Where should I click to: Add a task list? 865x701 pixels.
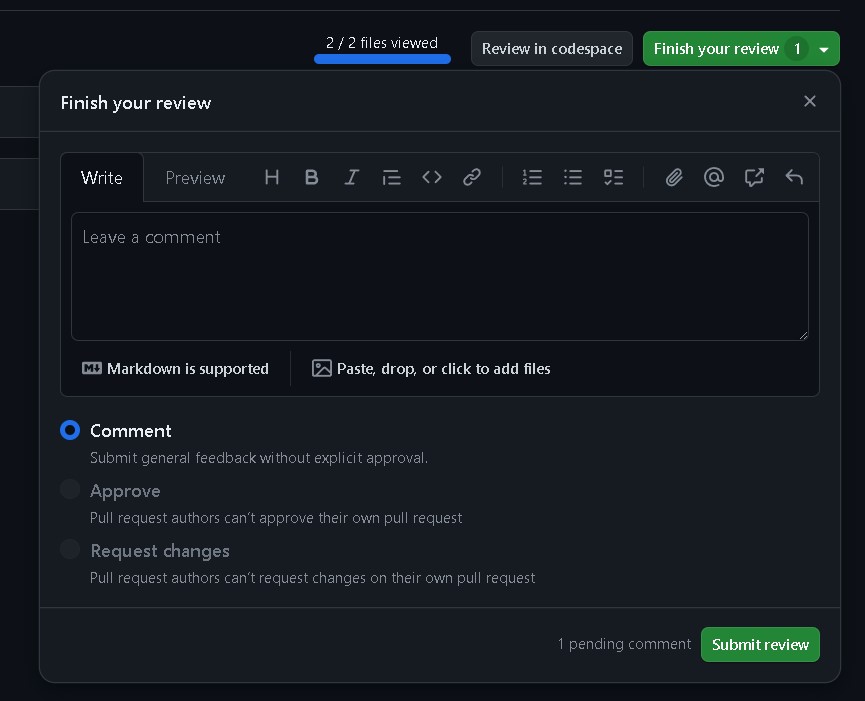[x=613, y=177]
